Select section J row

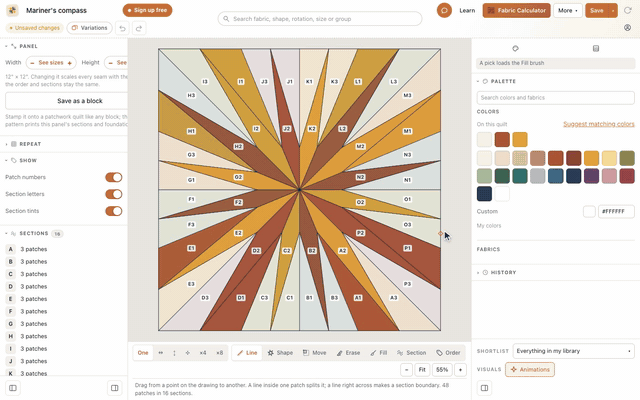point(64,361)
